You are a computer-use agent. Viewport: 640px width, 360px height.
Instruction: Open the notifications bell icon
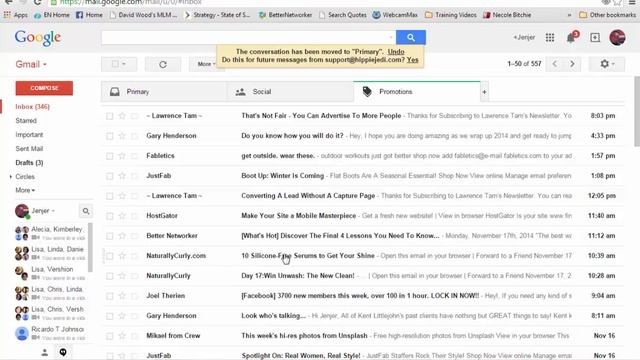pyautogui.click(x=571, y=38)
